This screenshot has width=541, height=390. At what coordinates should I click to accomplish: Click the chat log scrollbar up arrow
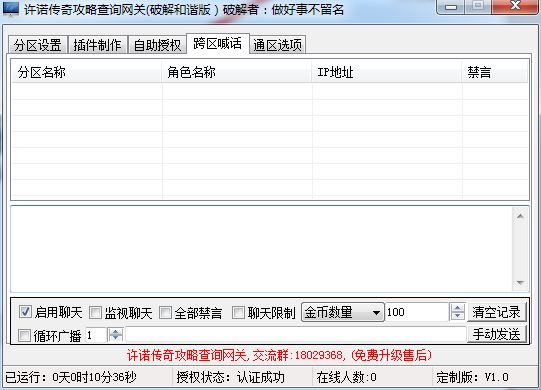click(x=520, y=216)
